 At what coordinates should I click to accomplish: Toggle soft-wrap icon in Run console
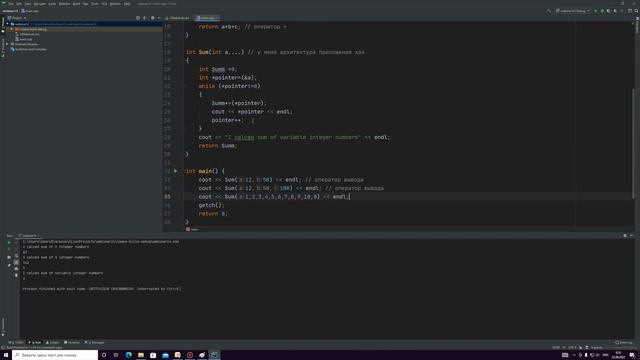tap(16, 256)
